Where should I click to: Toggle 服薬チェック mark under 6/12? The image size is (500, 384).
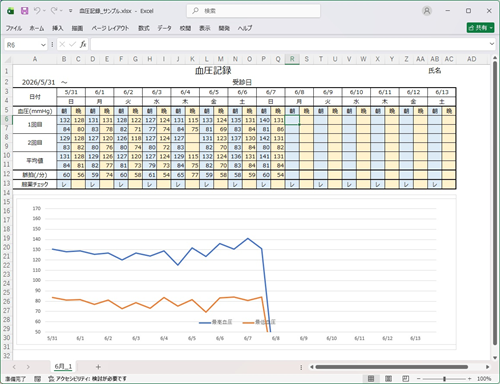pos(406,184)
